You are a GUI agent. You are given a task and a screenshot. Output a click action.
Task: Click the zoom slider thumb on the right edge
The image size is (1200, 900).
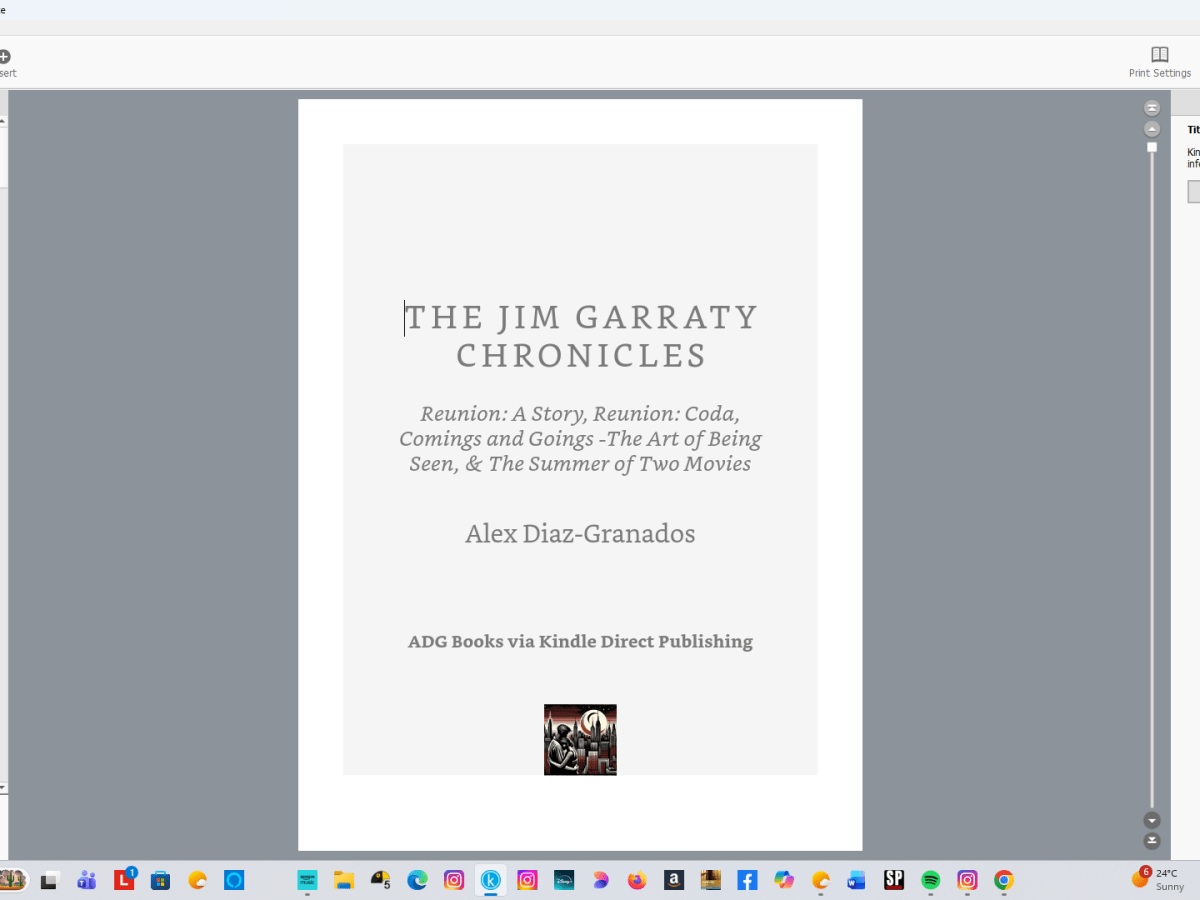click(x=1152, y=147)
